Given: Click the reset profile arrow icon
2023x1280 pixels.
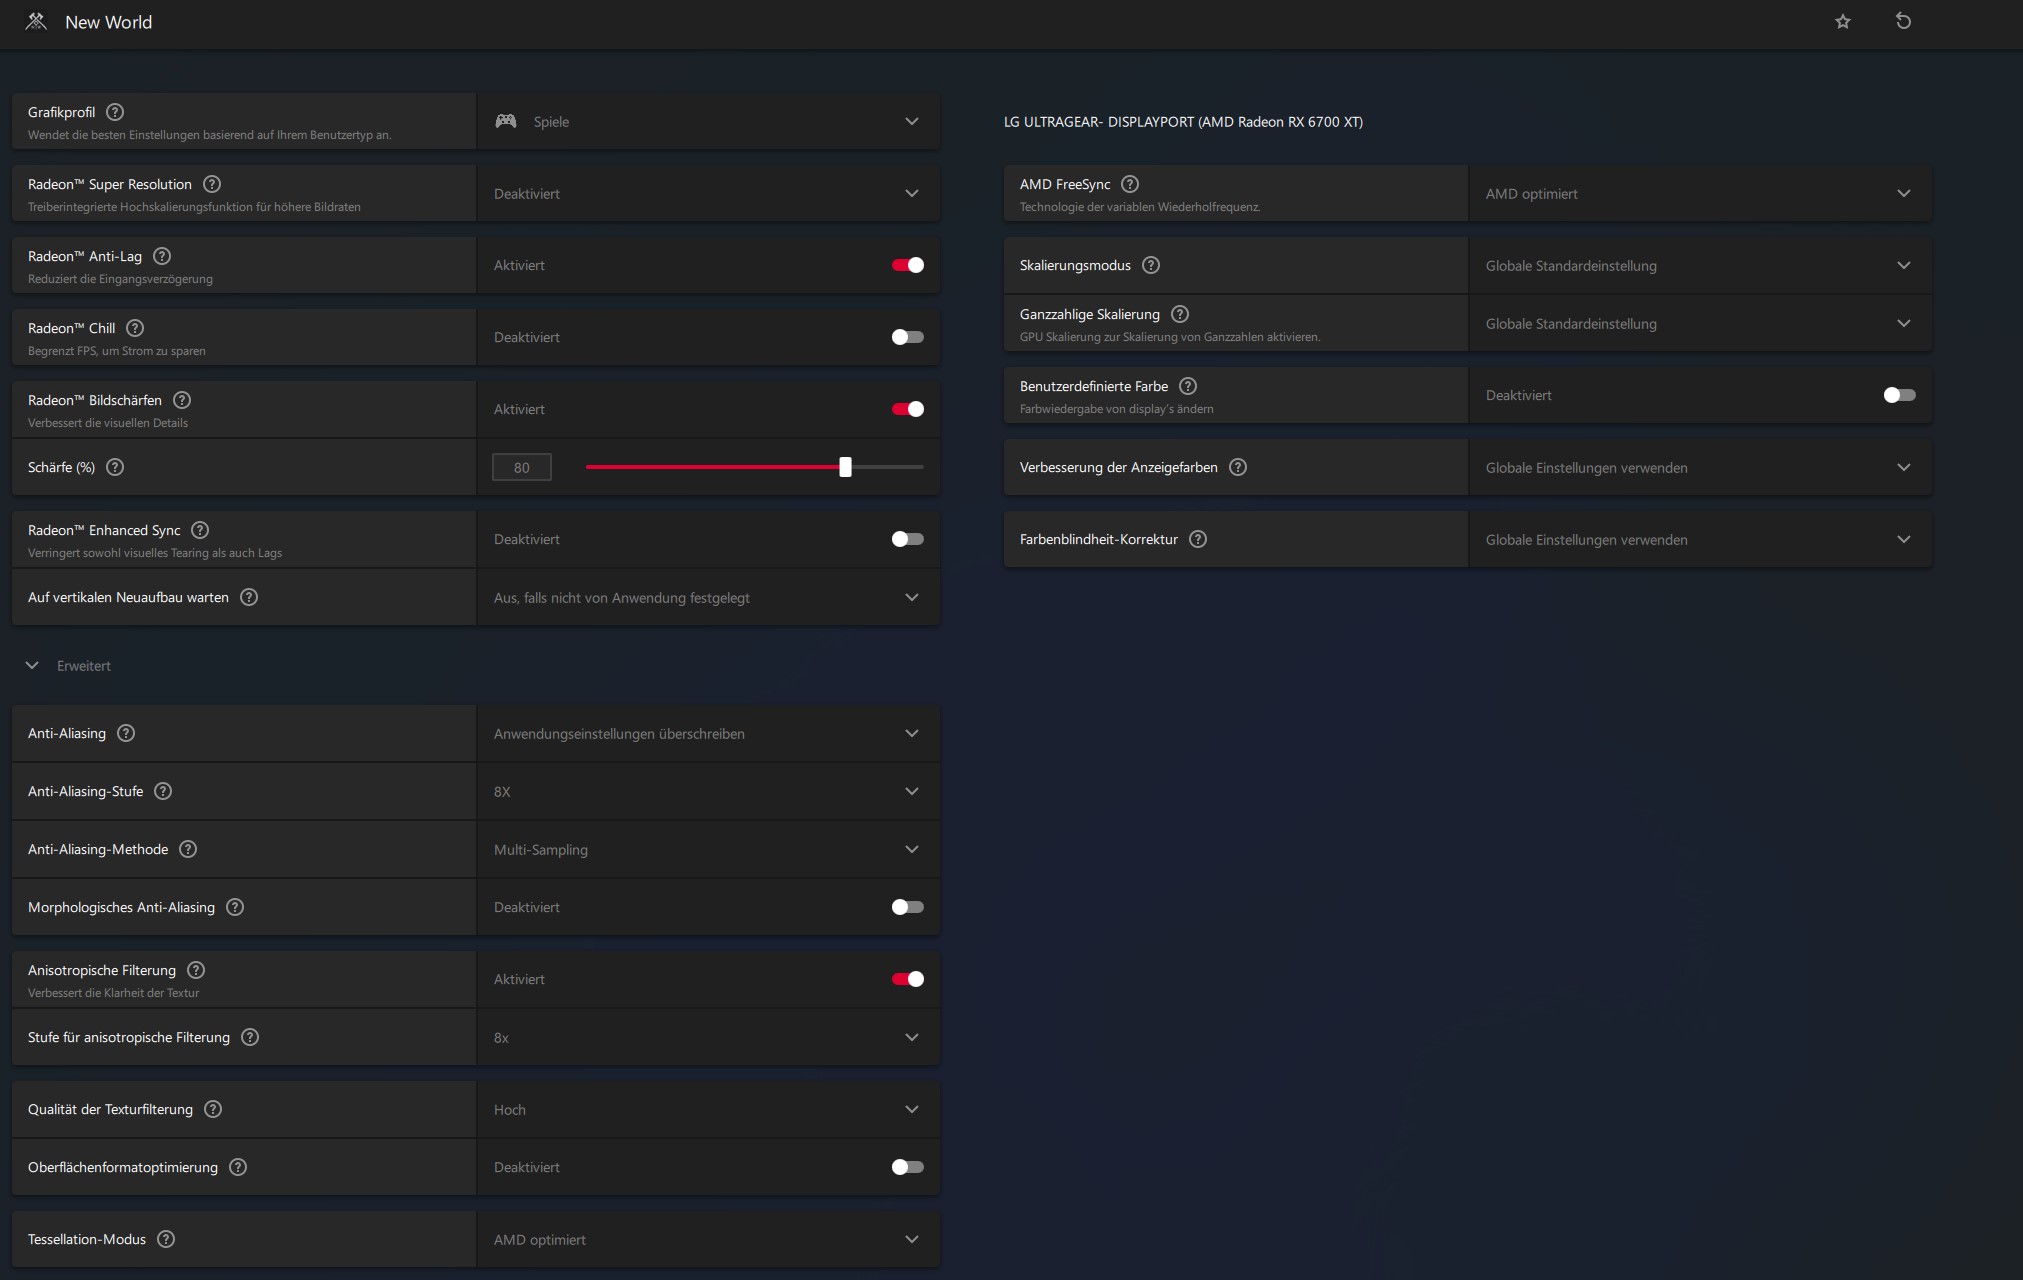Looking at the screenshot, I should click(1903, 21).
